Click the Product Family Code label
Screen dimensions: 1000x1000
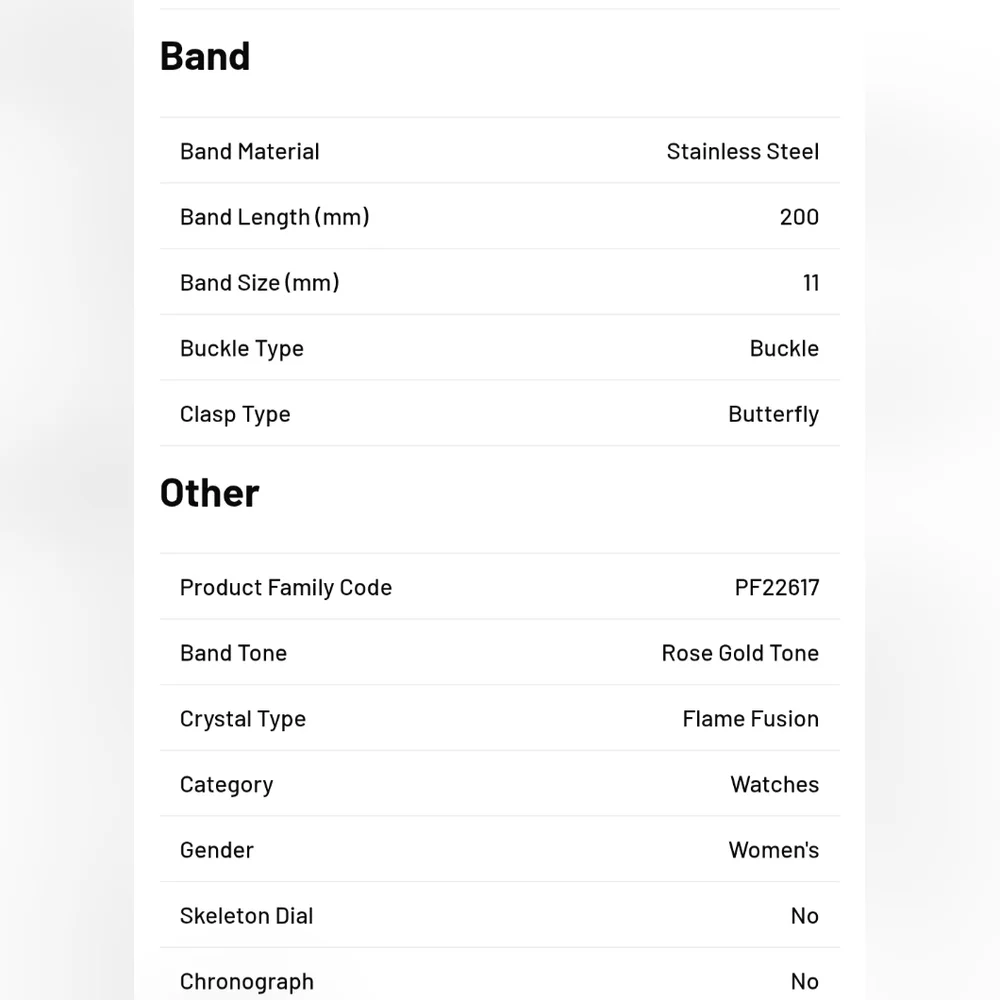[286, 588]
